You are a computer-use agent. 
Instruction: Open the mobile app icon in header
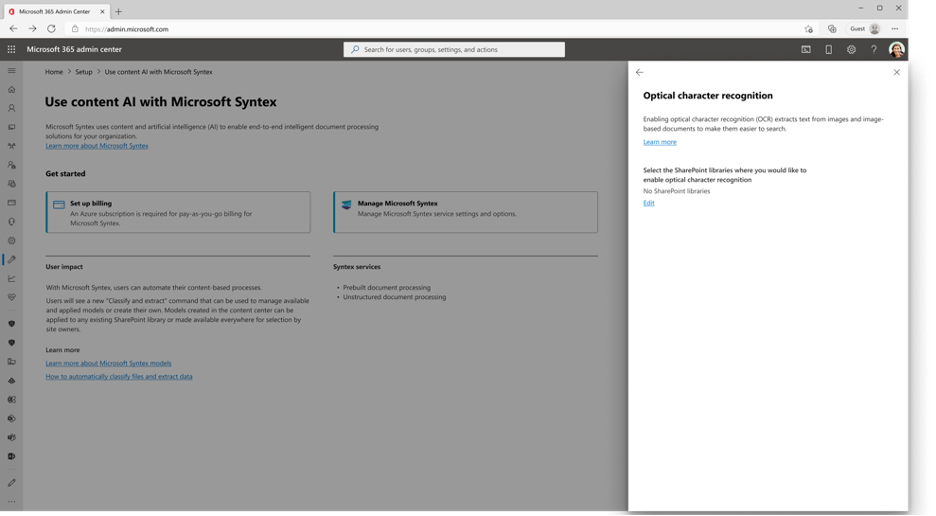click(x=829, y=50)
